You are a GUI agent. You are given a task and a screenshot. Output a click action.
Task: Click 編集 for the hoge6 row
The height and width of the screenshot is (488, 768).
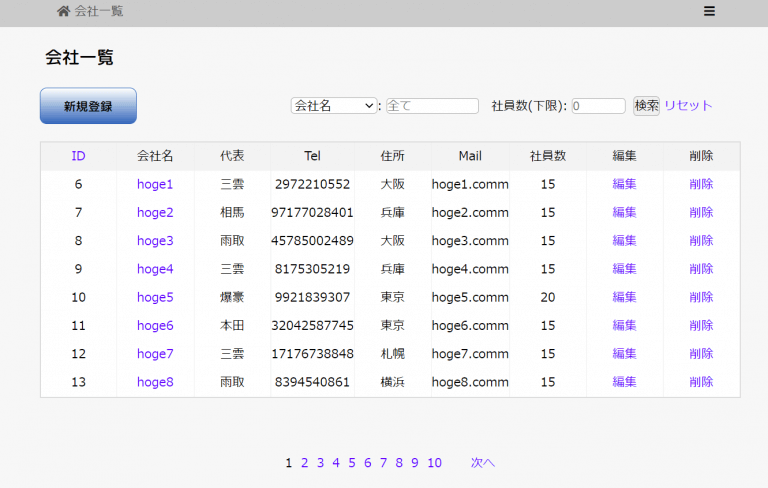624,325
